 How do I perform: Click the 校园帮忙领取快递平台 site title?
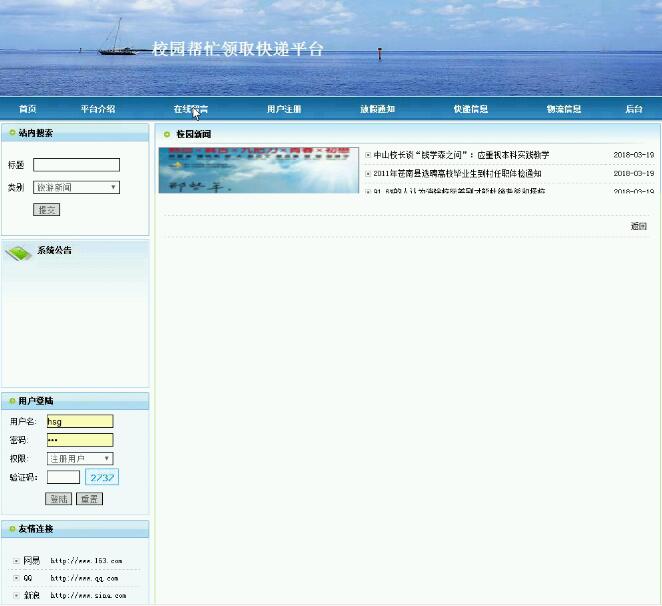(x=238, y=49)
